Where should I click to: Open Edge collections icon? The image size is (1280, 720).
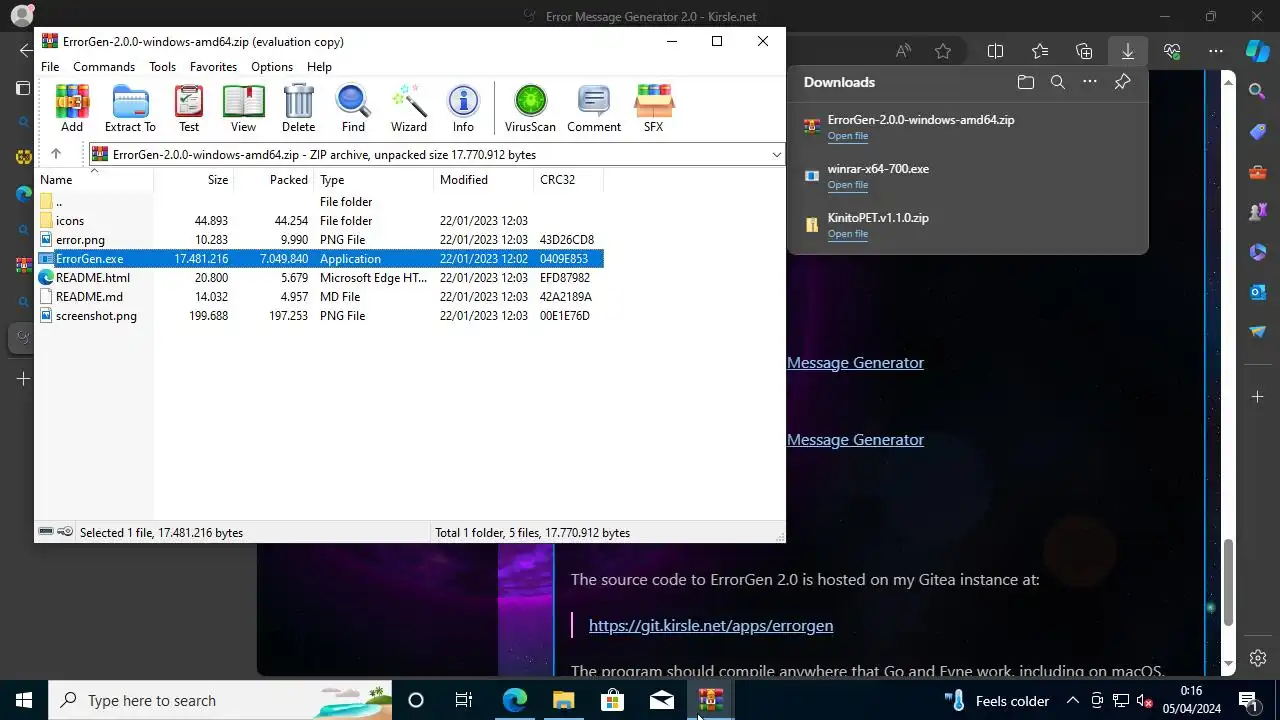[x=1084, y=51]
